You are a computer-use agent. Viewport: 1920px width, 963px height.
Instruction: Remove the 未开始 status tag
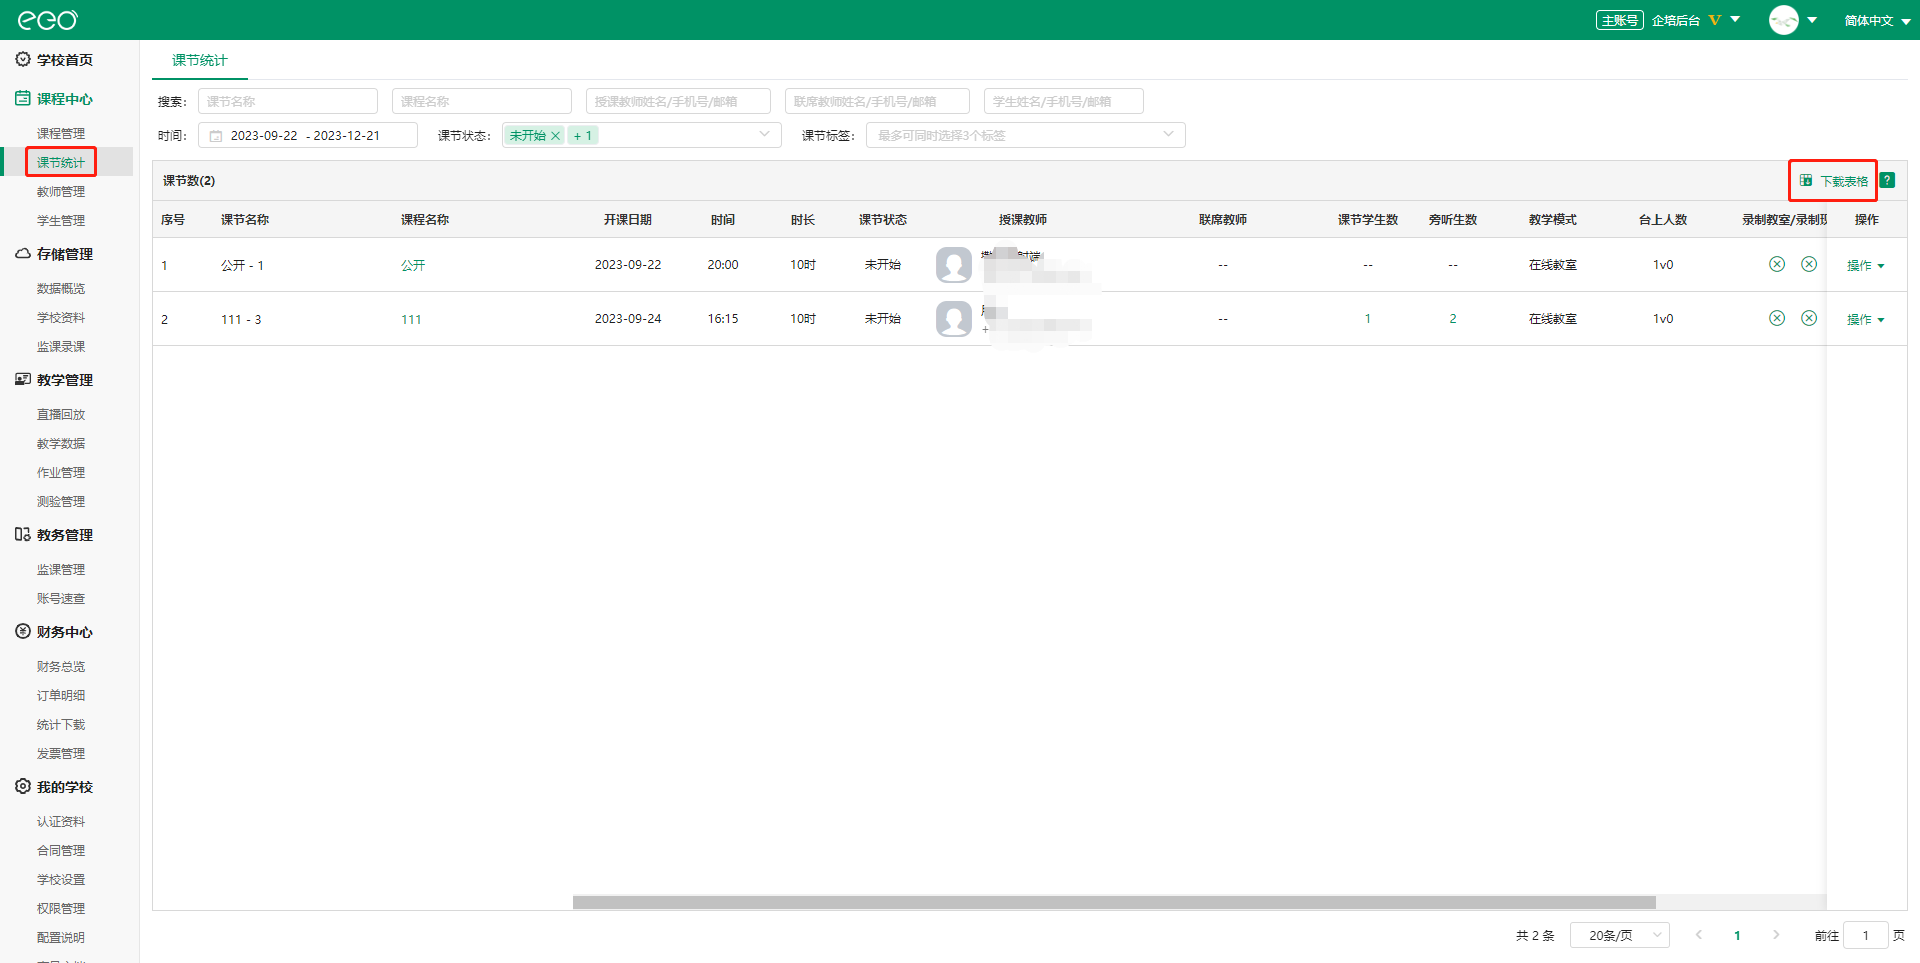(x=556, y=135)
